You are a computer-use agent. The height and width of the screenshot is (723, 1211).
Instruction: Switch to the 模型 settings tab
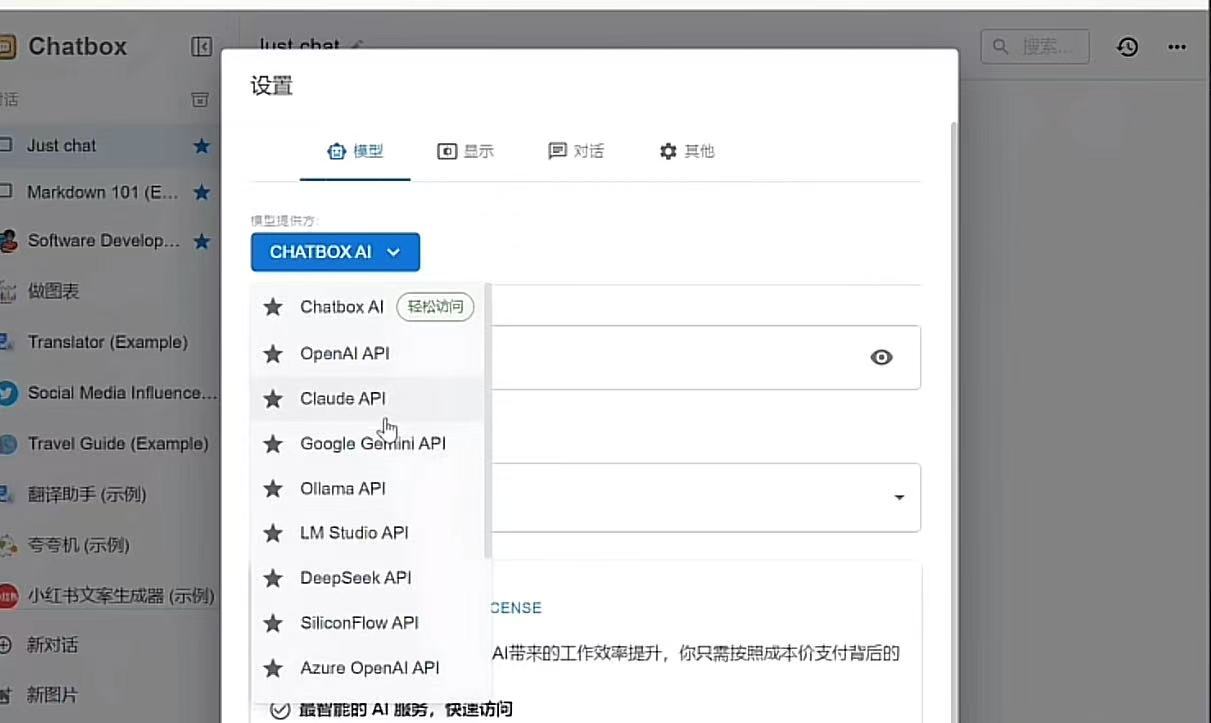click(355, 151)
